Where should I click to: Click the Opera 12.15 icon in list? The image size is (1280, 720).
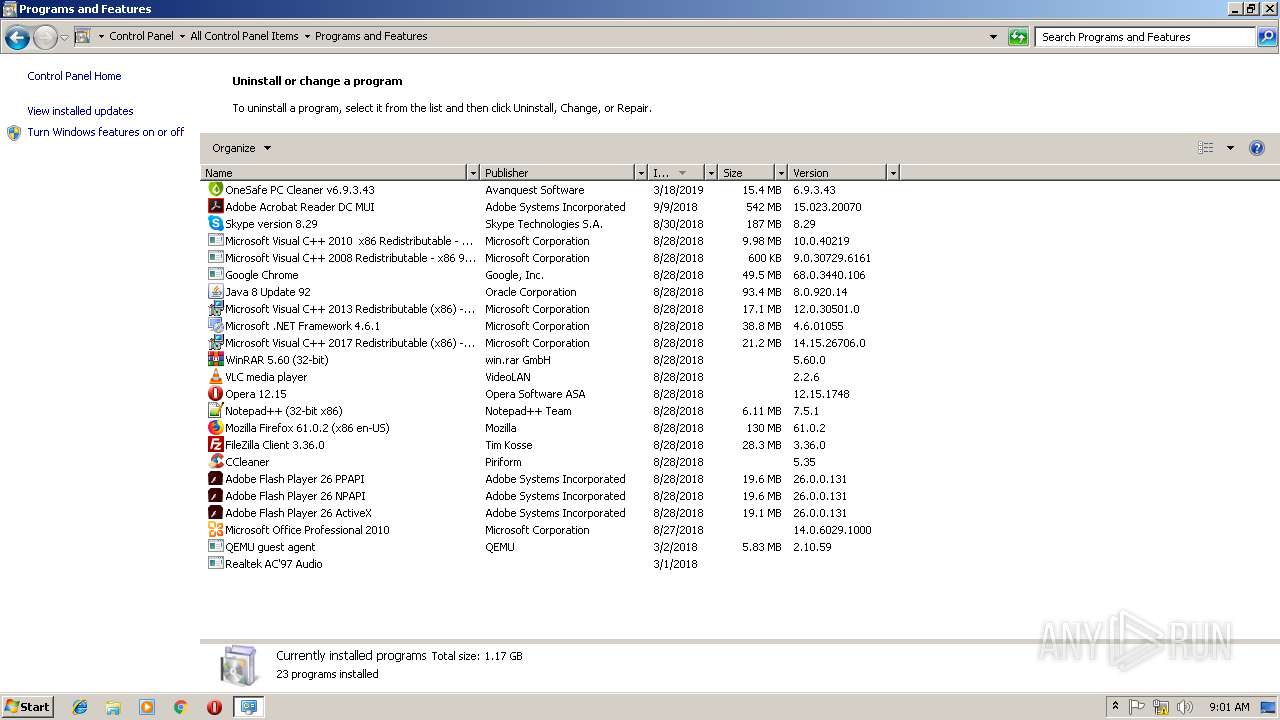point(215,393)
